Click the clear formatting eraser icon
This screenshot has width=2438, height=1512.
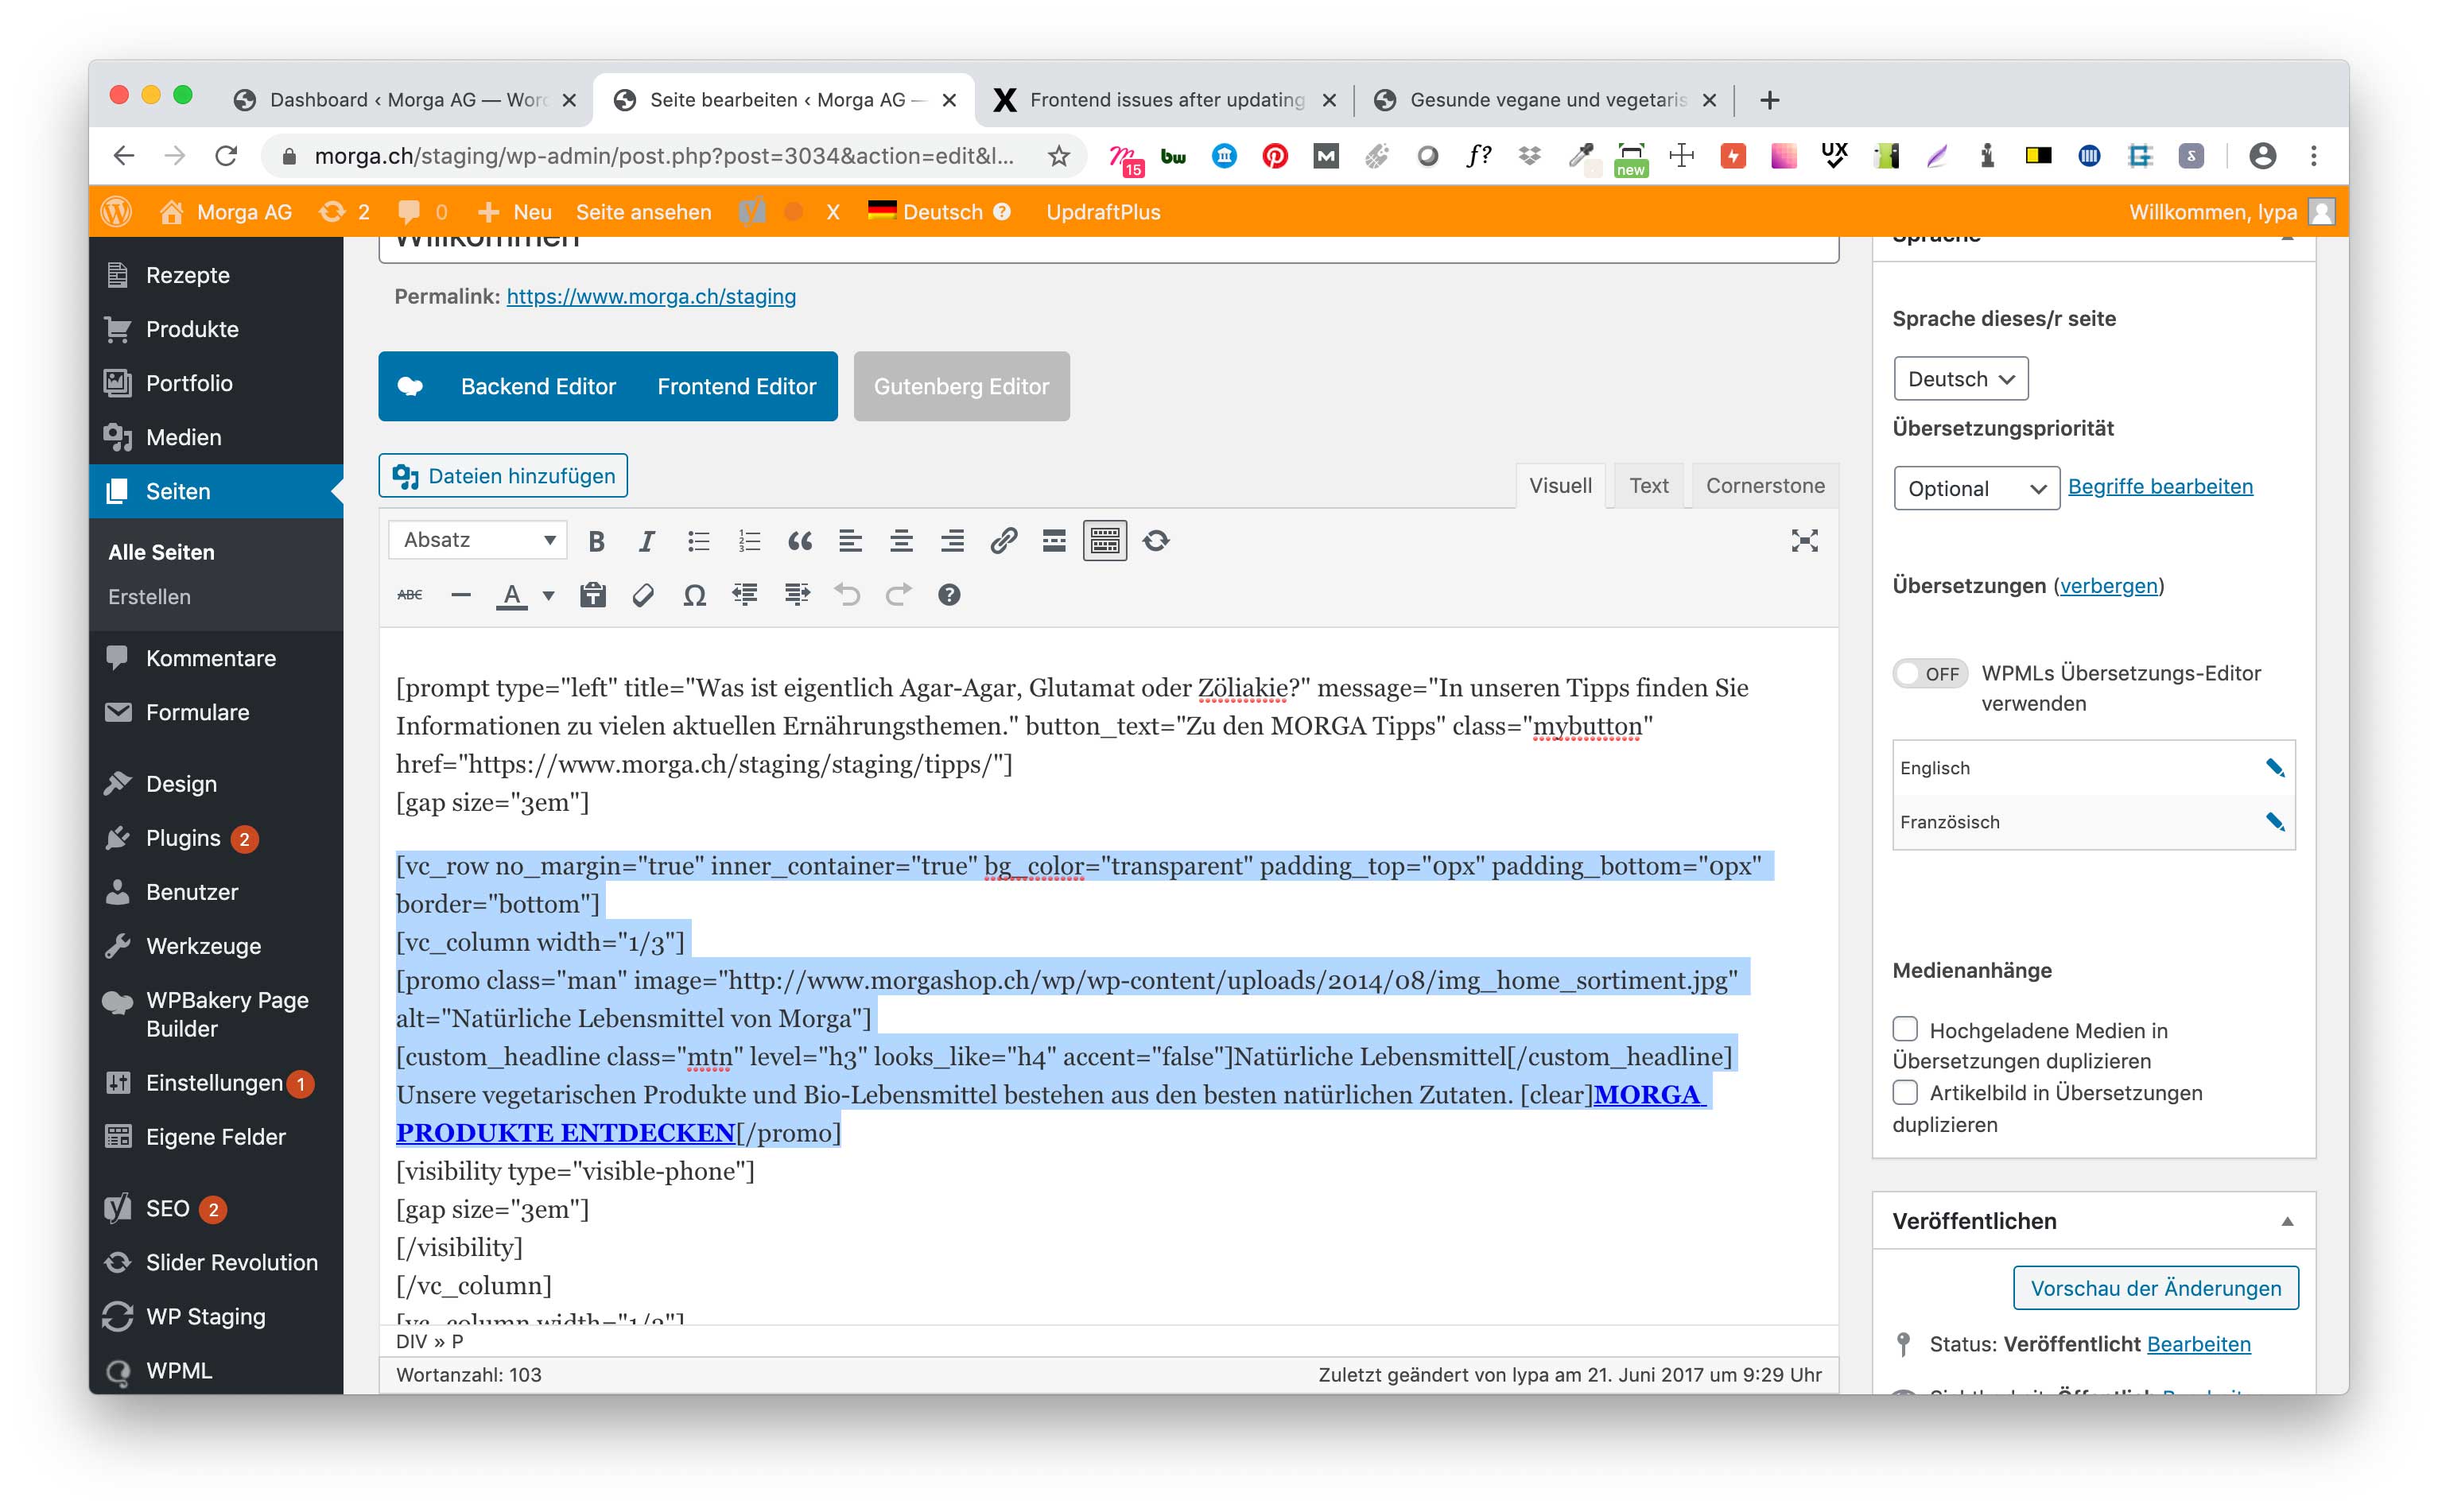(643, 596)
